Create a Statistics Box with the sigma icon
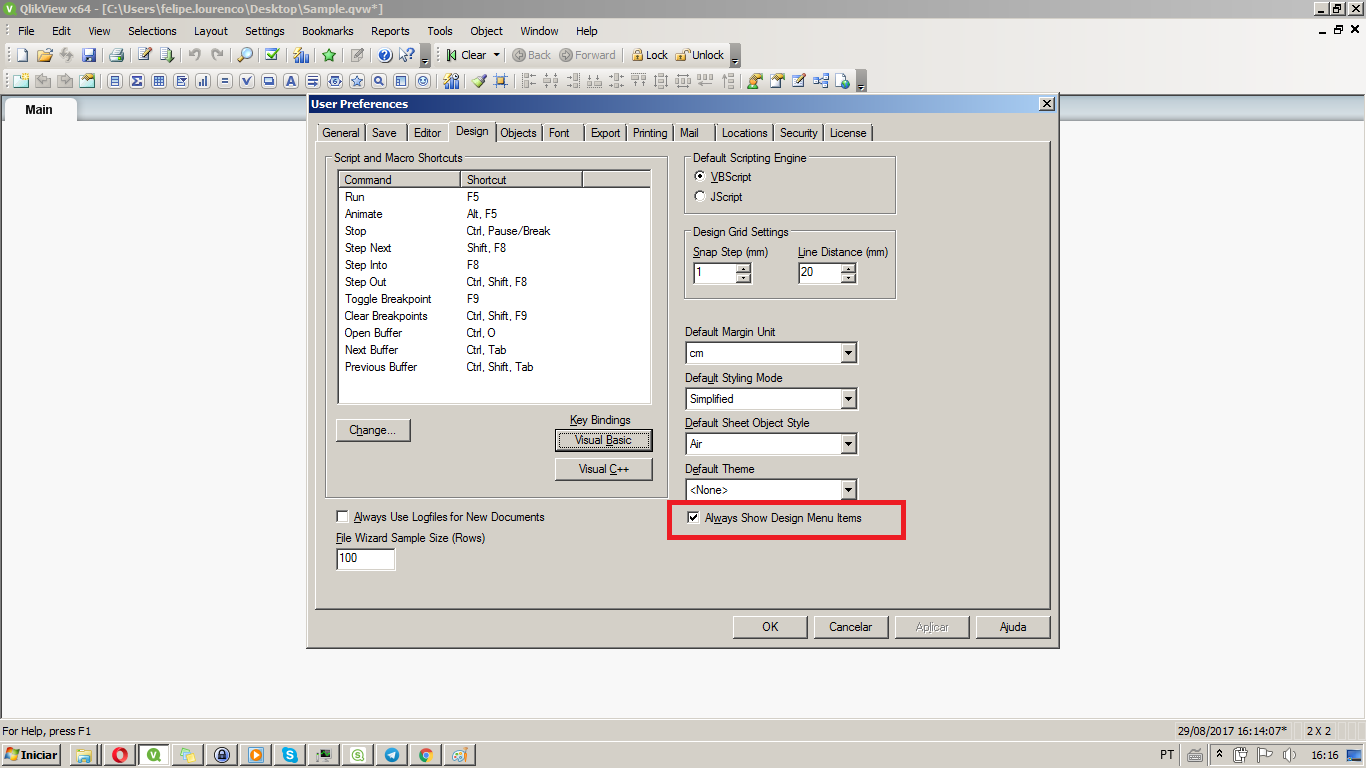Screen dimensions: 1366x768 coord(136,81)
